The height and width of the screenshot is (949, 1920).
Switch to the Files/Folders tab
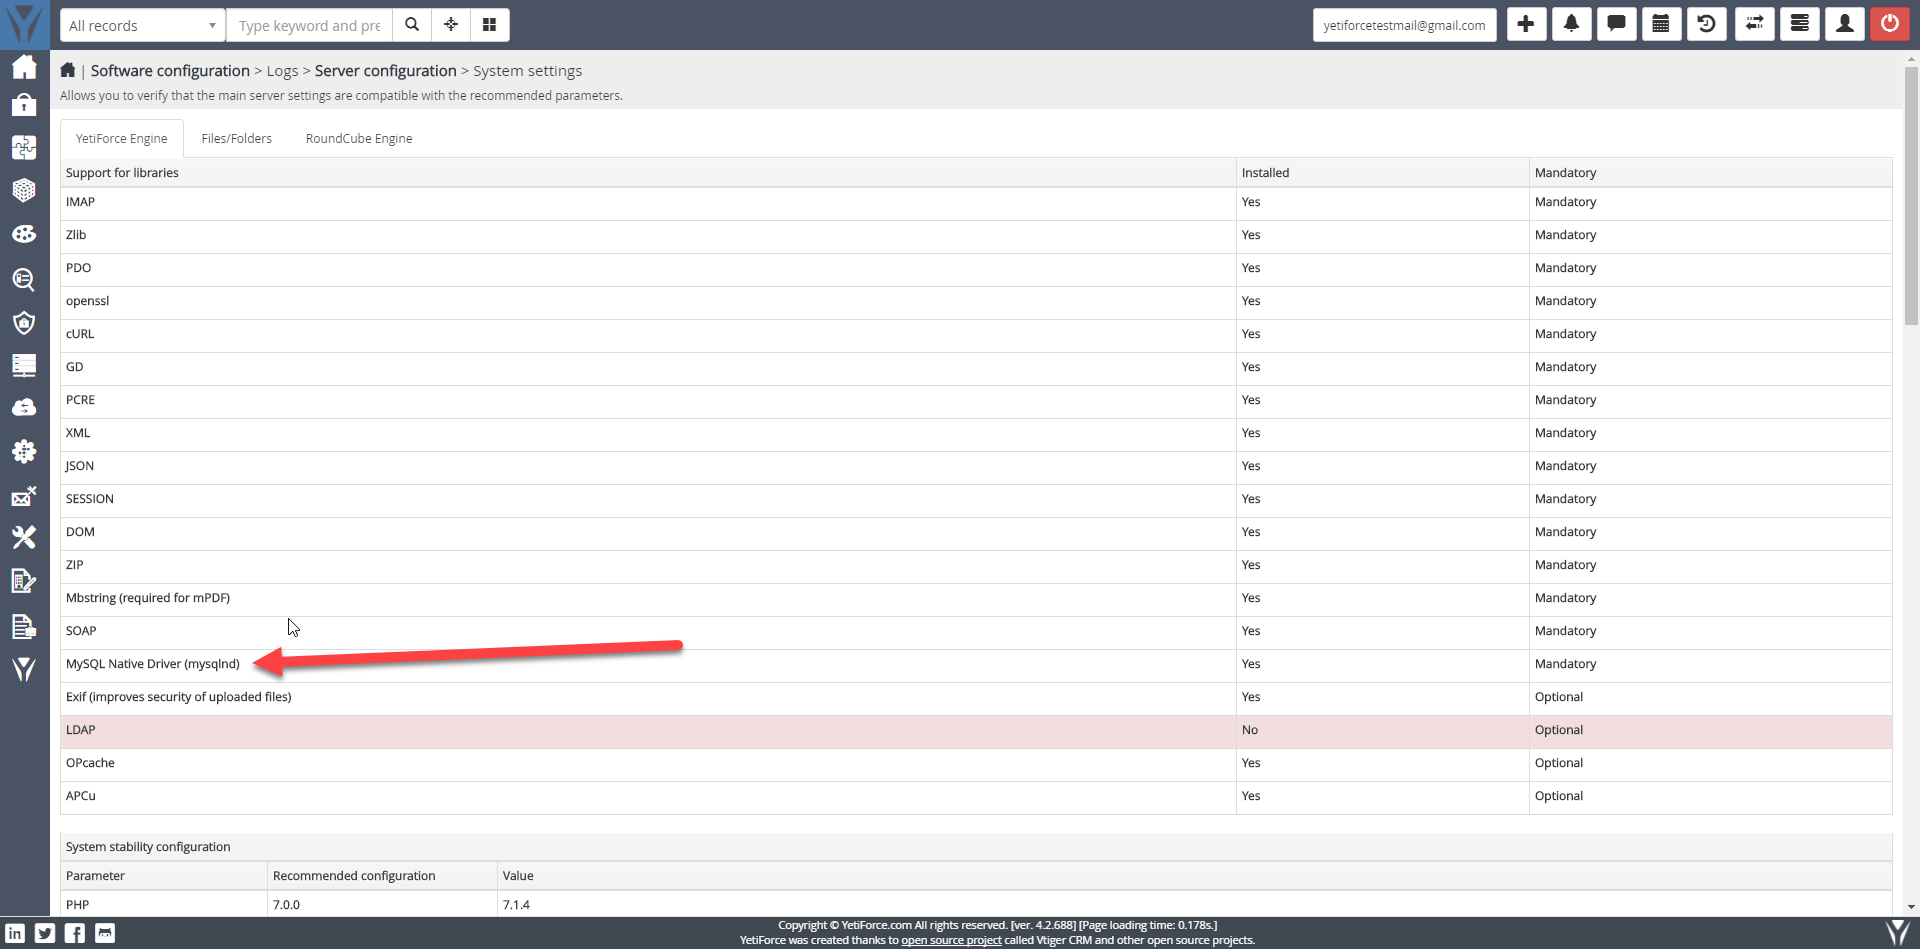click(237, 138)
